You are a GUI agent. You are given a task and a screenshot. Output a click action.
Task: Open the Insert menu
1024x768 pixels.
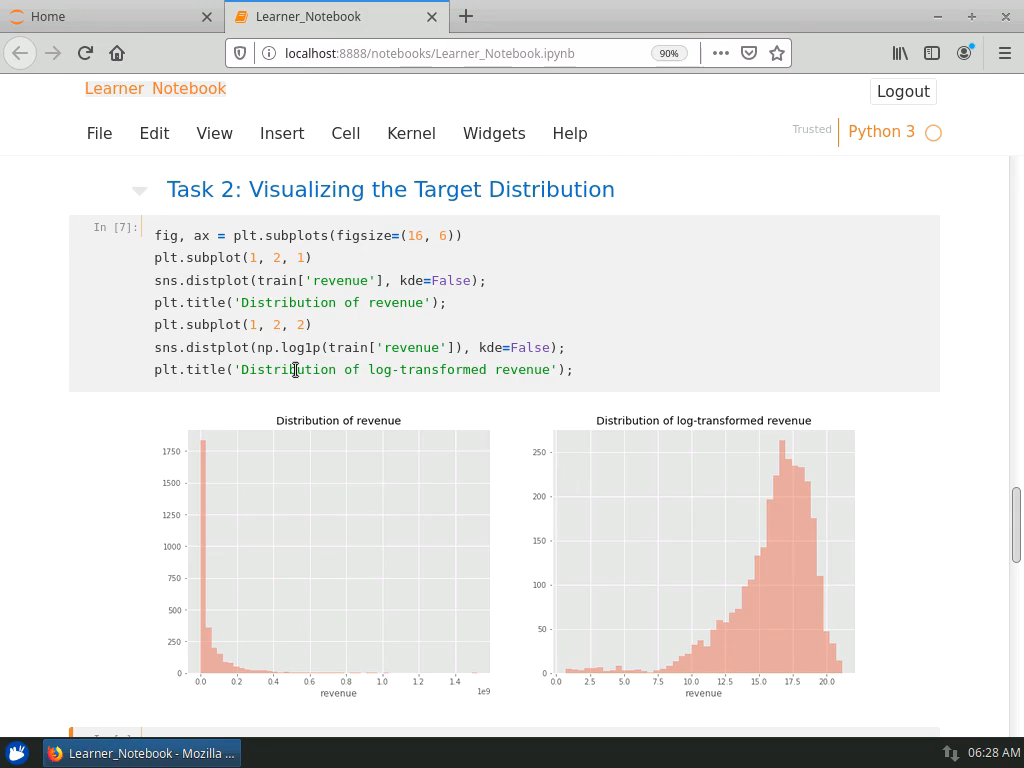[282, 133]
